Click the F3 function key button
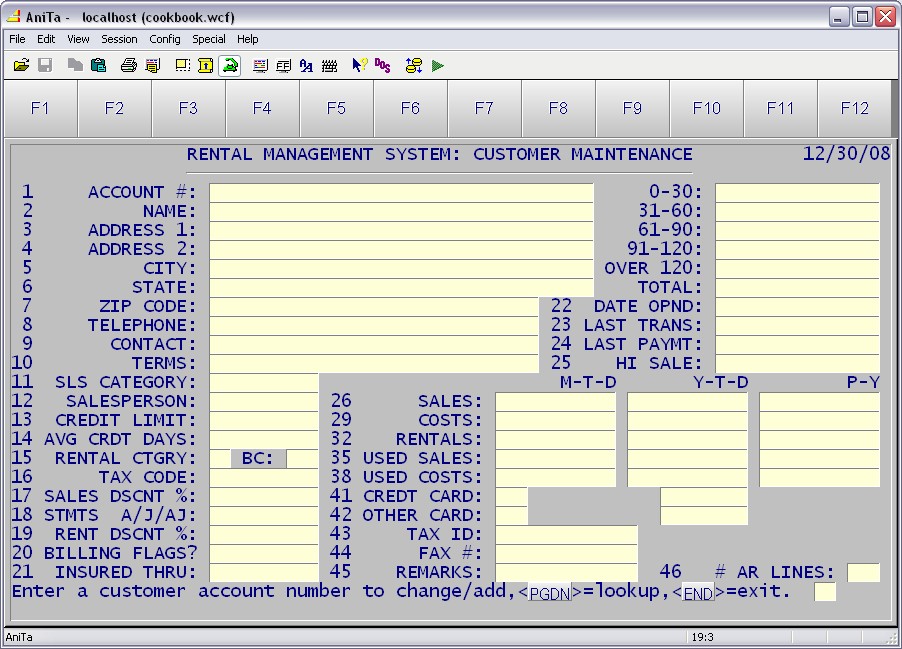This screenshot has width=902, height=649. click(x=188, y=108)
